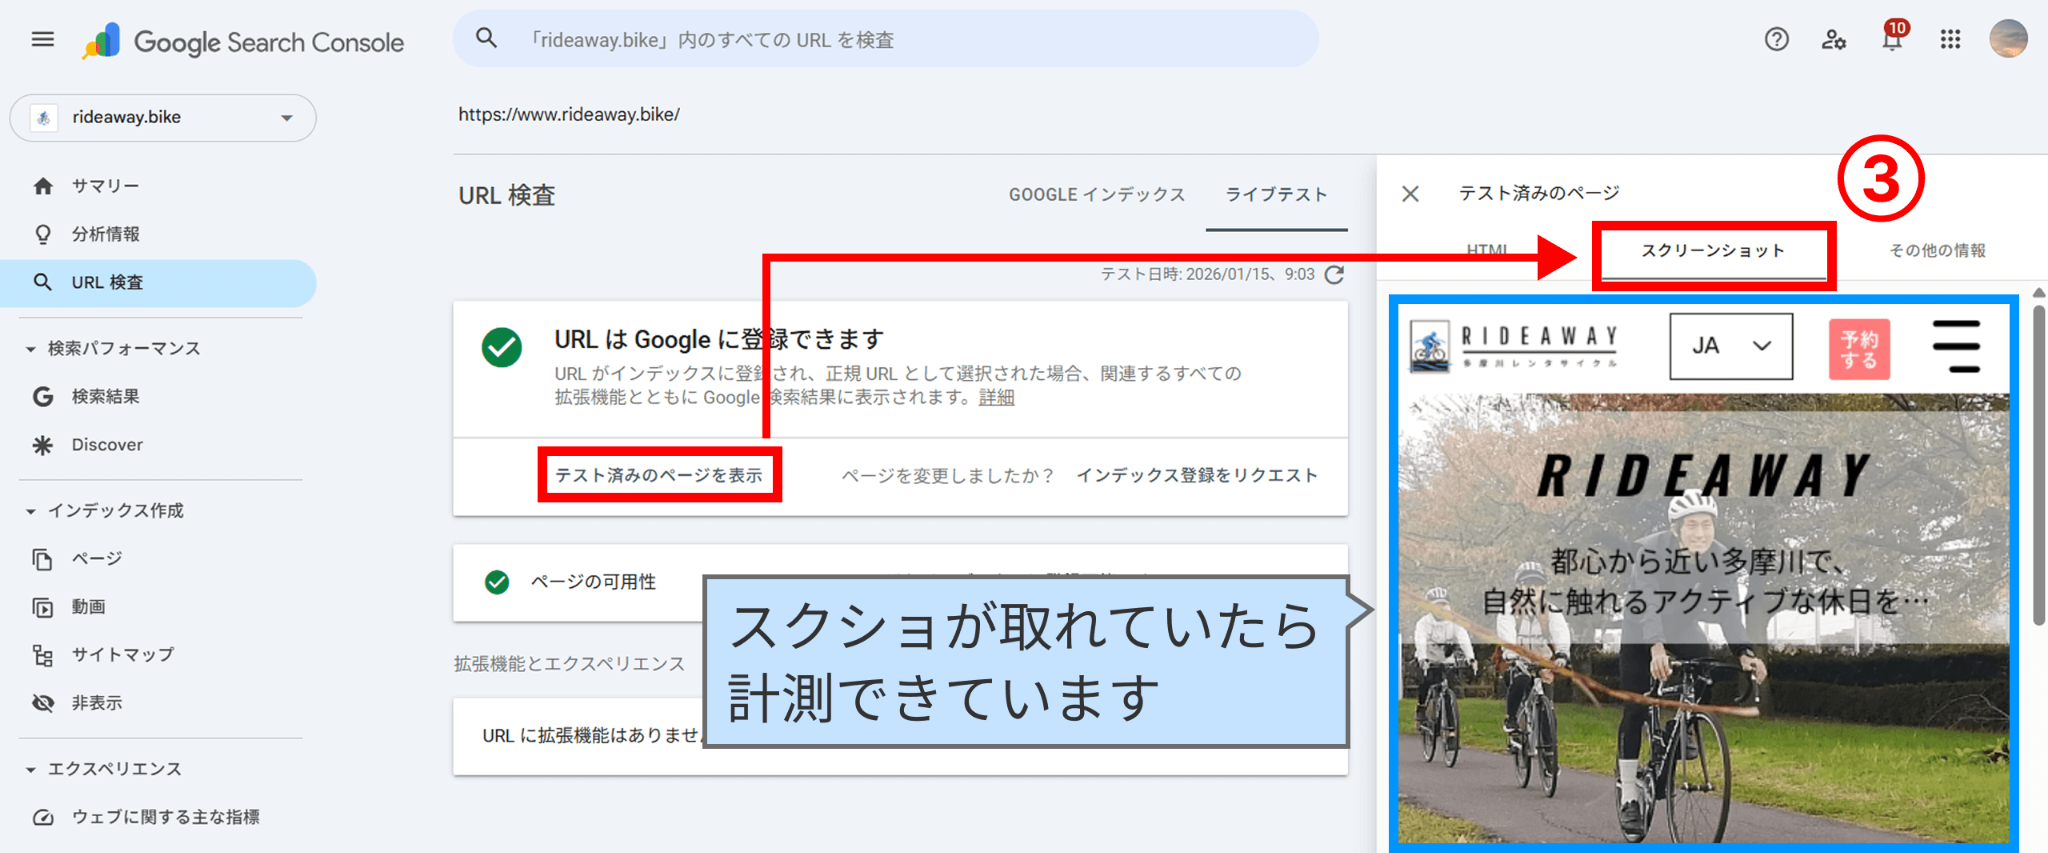Screen dimensions: 2048x853
Task: Click インデックス登録をリクエスト link
Action: [x=1197, y=475]
